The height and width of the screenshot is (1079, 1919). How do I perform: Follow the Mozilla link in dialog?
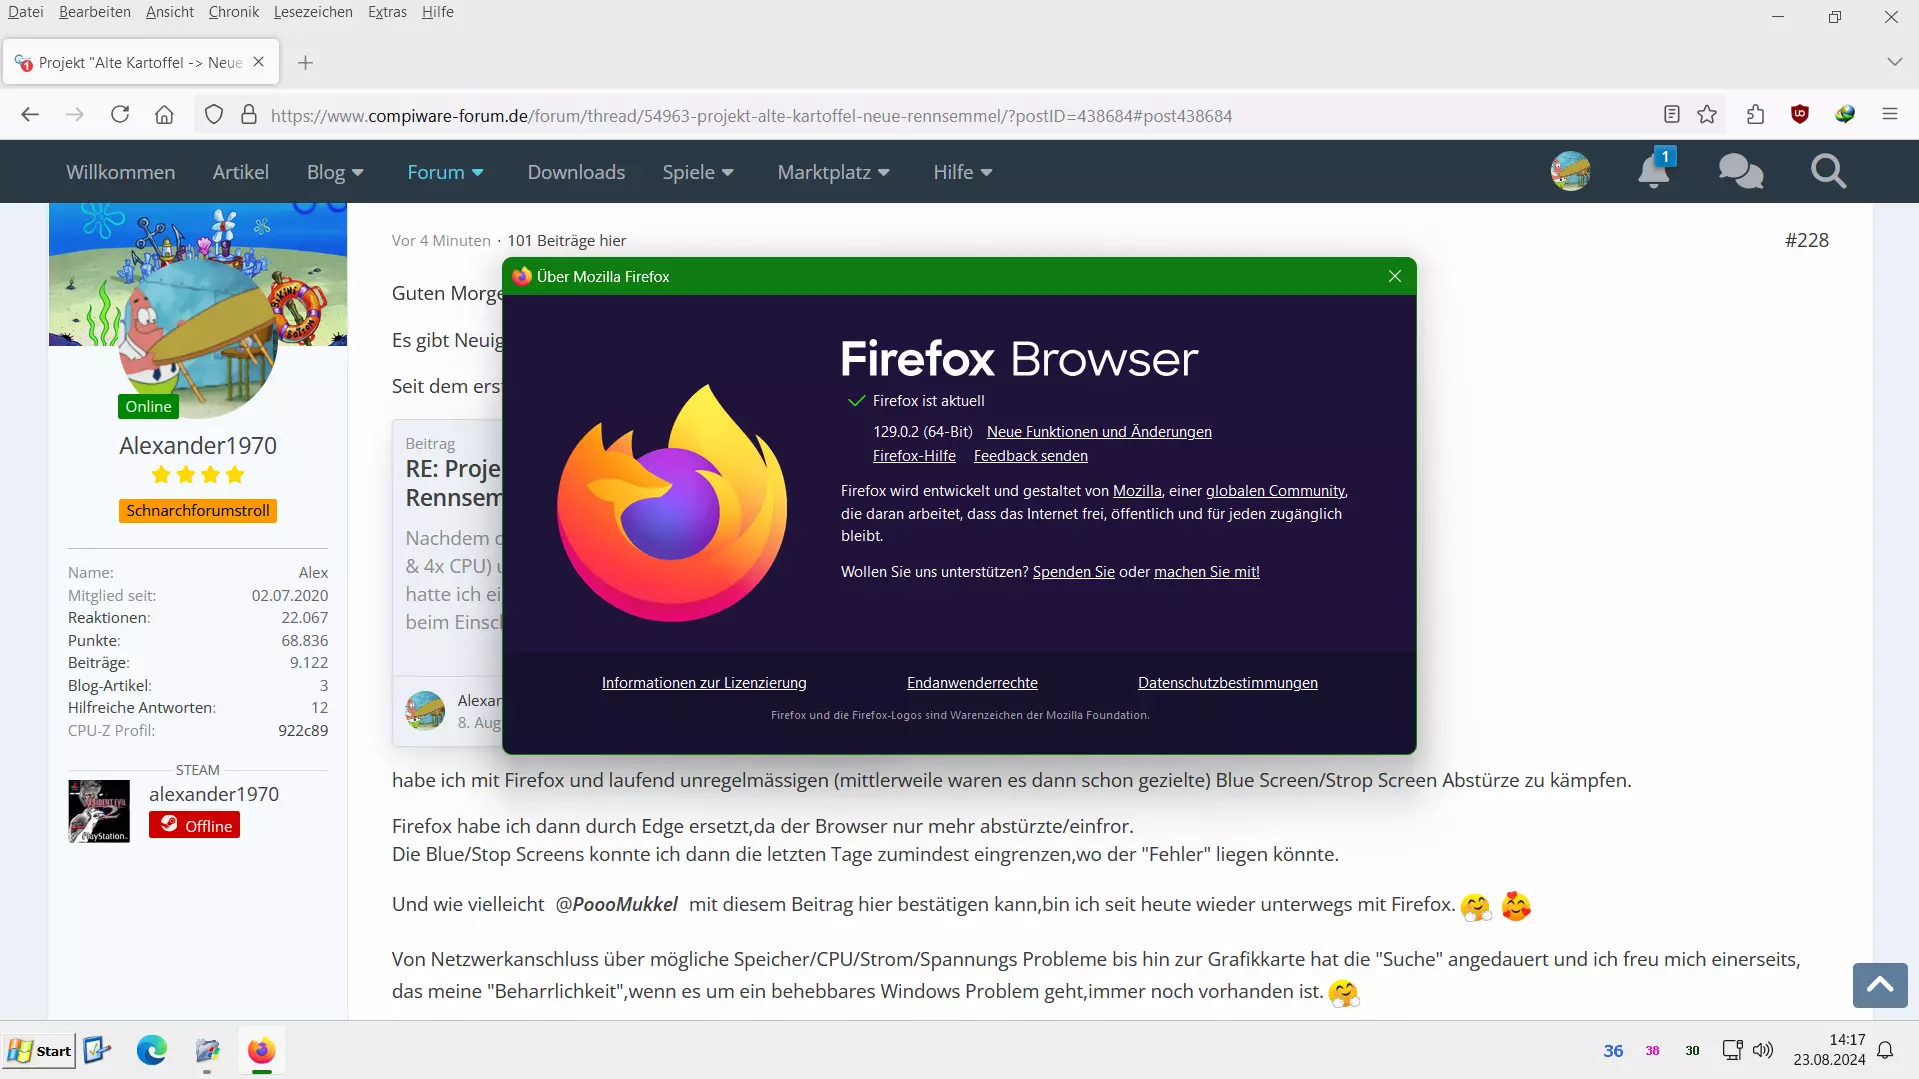point(1137,491)
